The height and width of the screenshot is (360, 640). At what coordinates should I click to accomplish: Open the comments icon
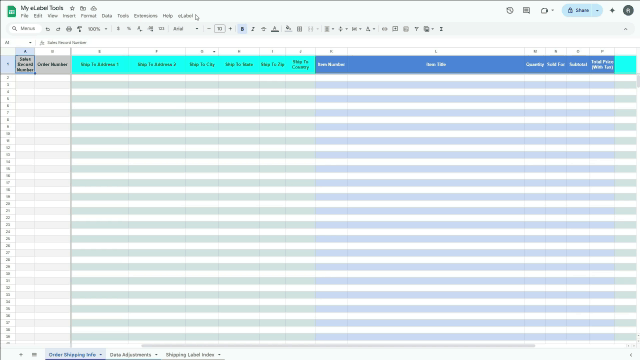527,11
